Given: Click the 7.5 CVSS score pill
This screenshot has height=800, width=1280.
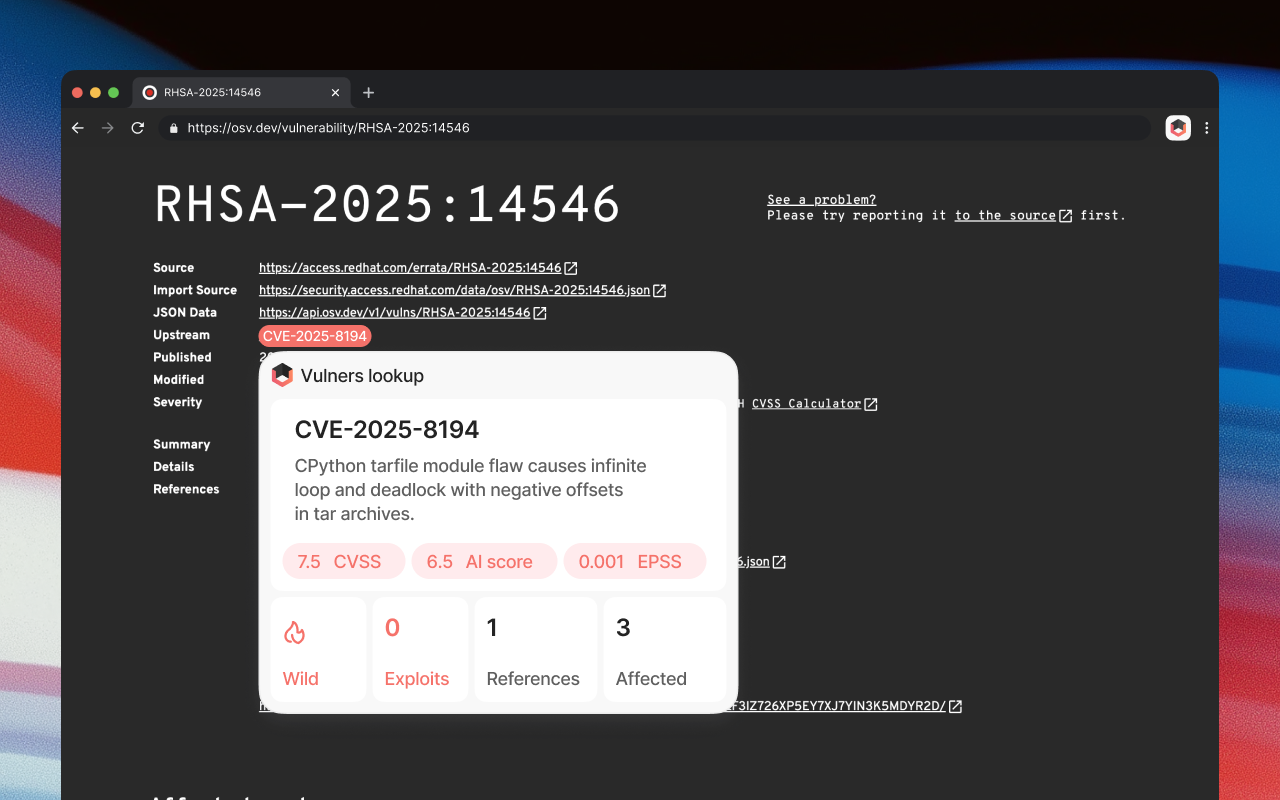Looking at the screenshot, I should [343, 561].
